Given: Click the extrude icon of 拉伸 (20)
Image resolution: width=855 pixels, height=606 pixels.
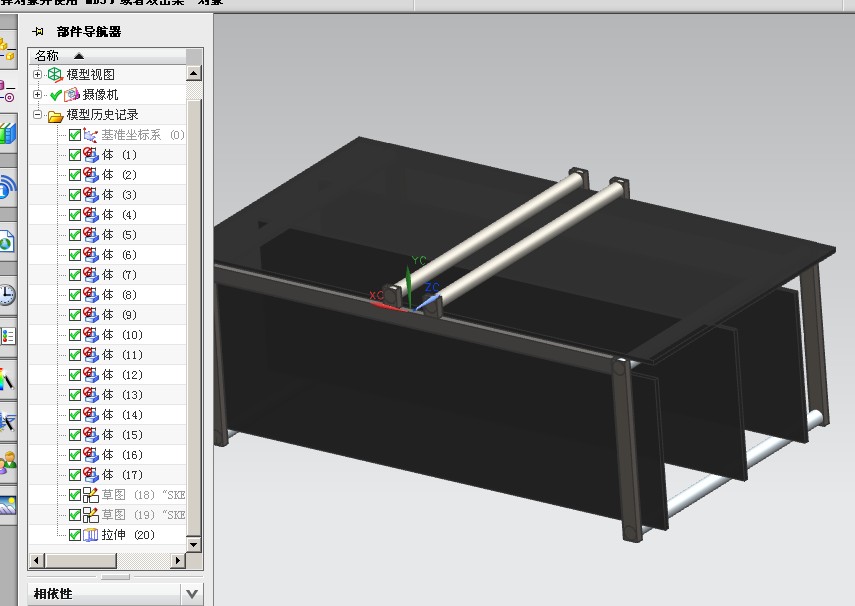Looking at the screenshot, I should [91, 535].
